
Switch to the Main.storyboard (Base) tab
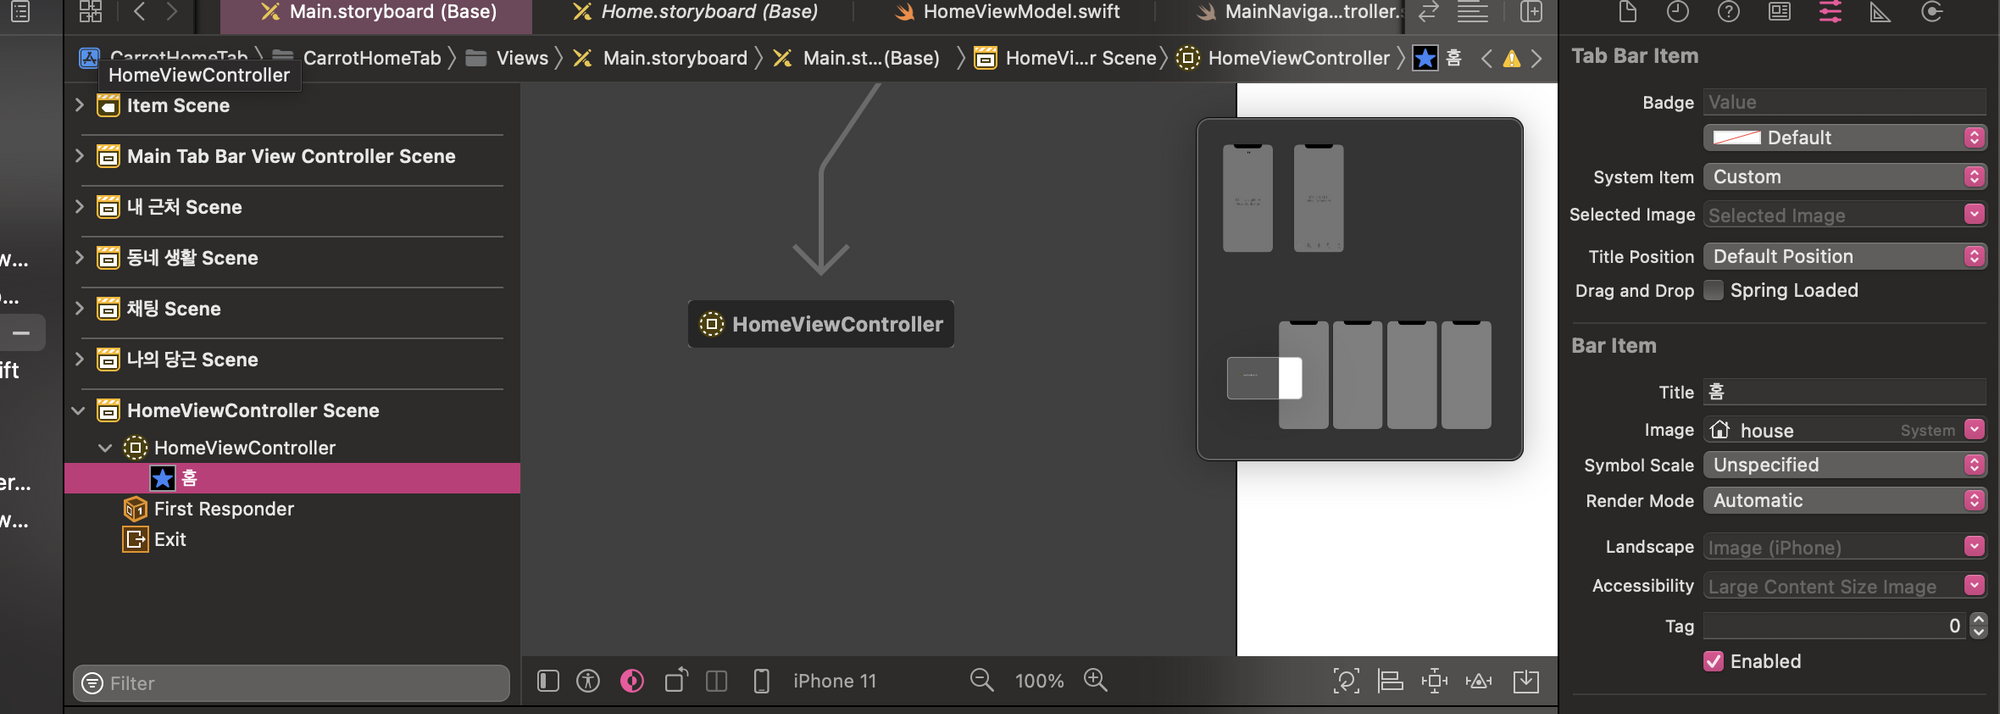point(378,12)
